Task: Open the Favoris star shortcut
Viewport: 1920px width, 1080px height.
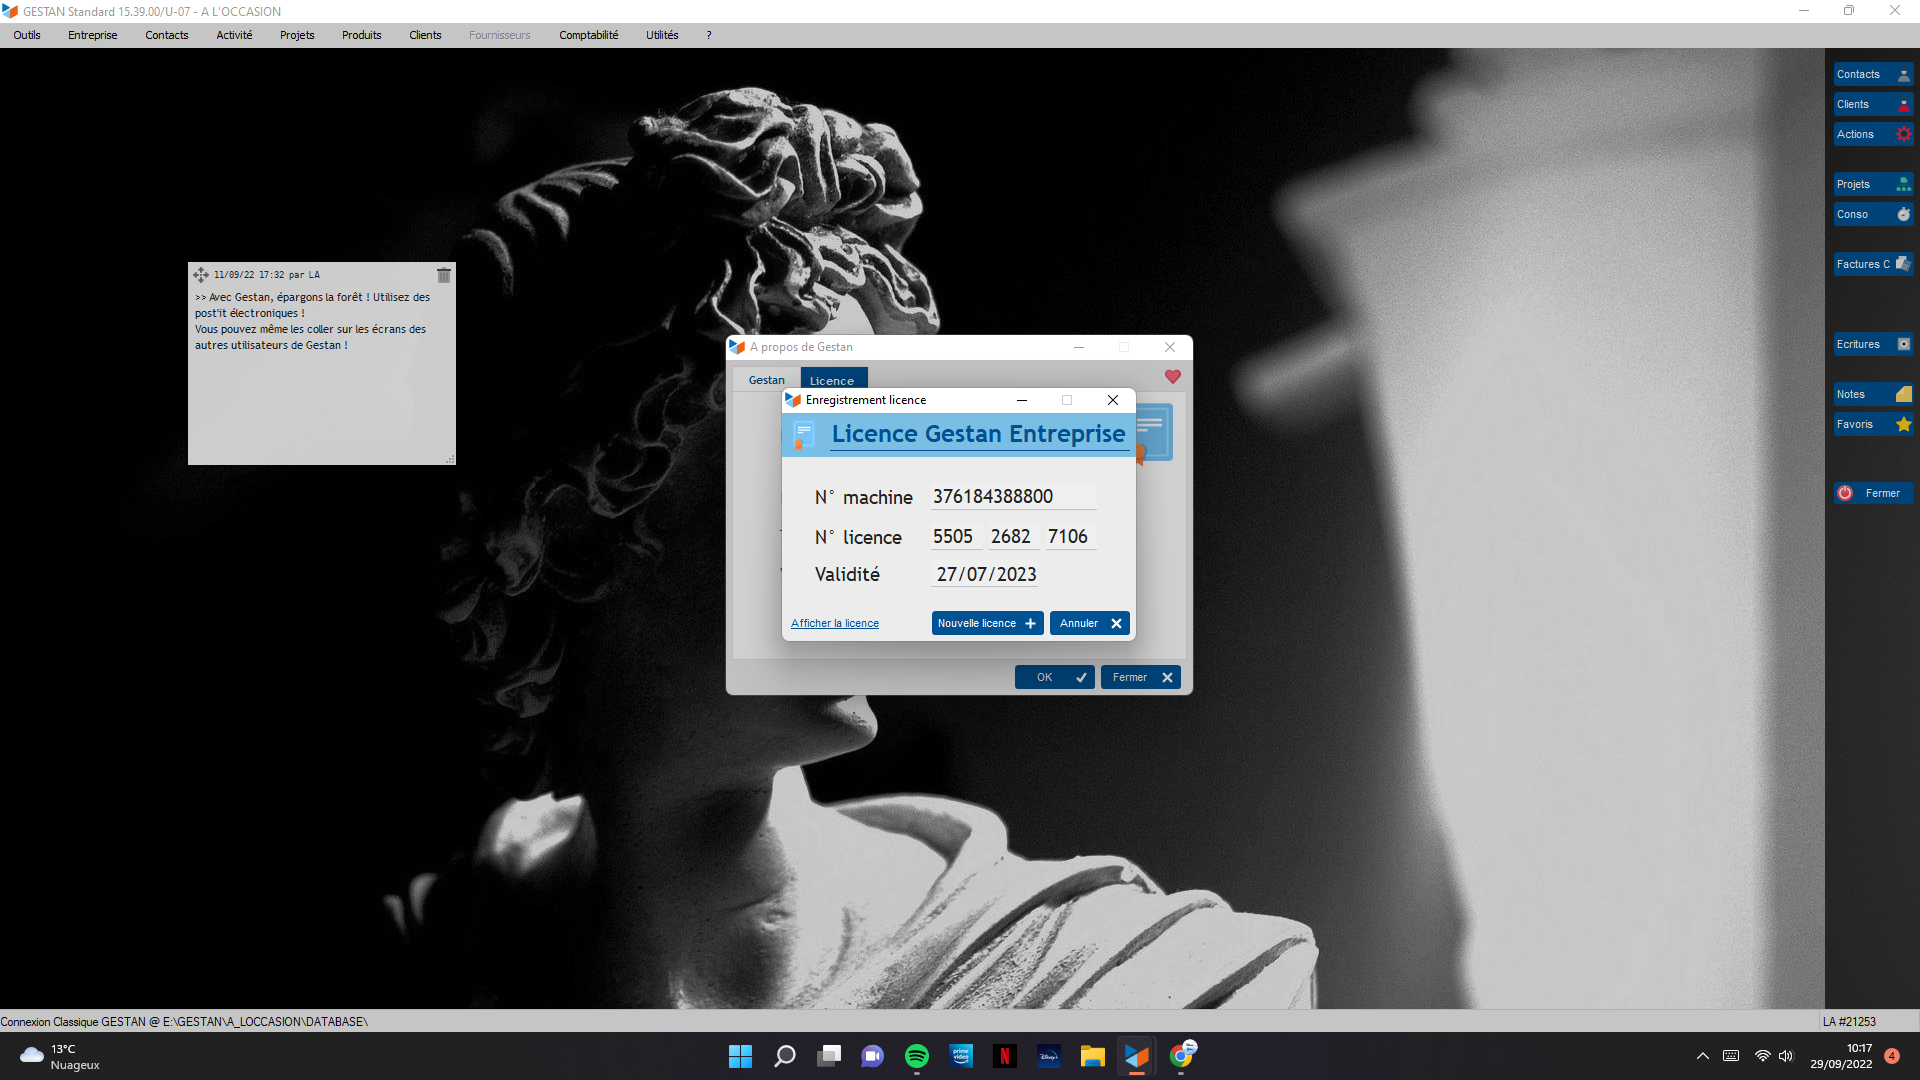Action: coord(1873,424)
